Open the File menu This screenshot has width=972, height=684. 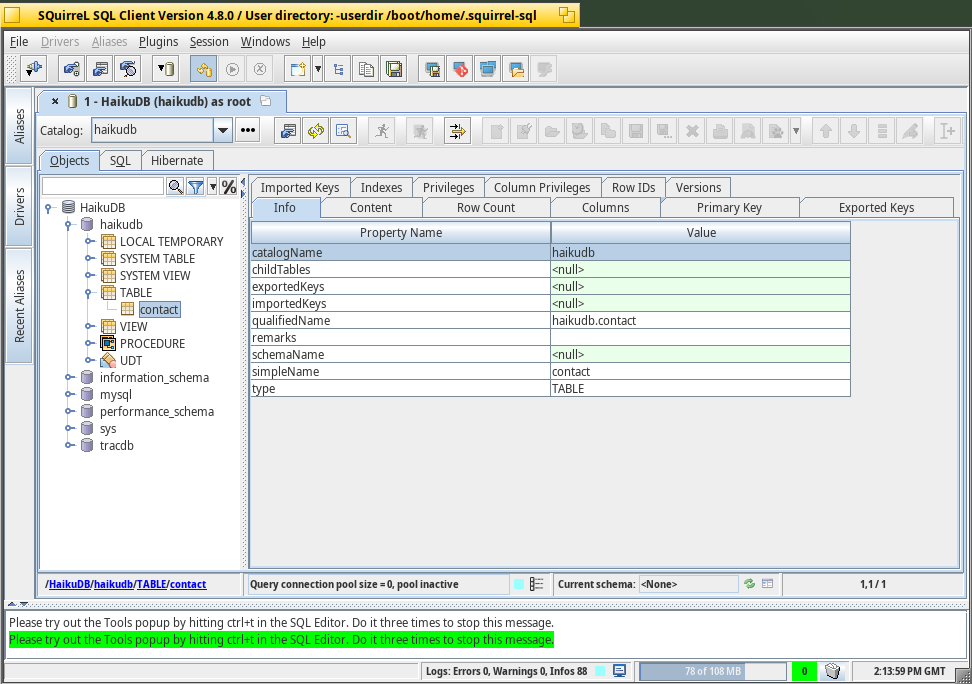pos(19,42)
